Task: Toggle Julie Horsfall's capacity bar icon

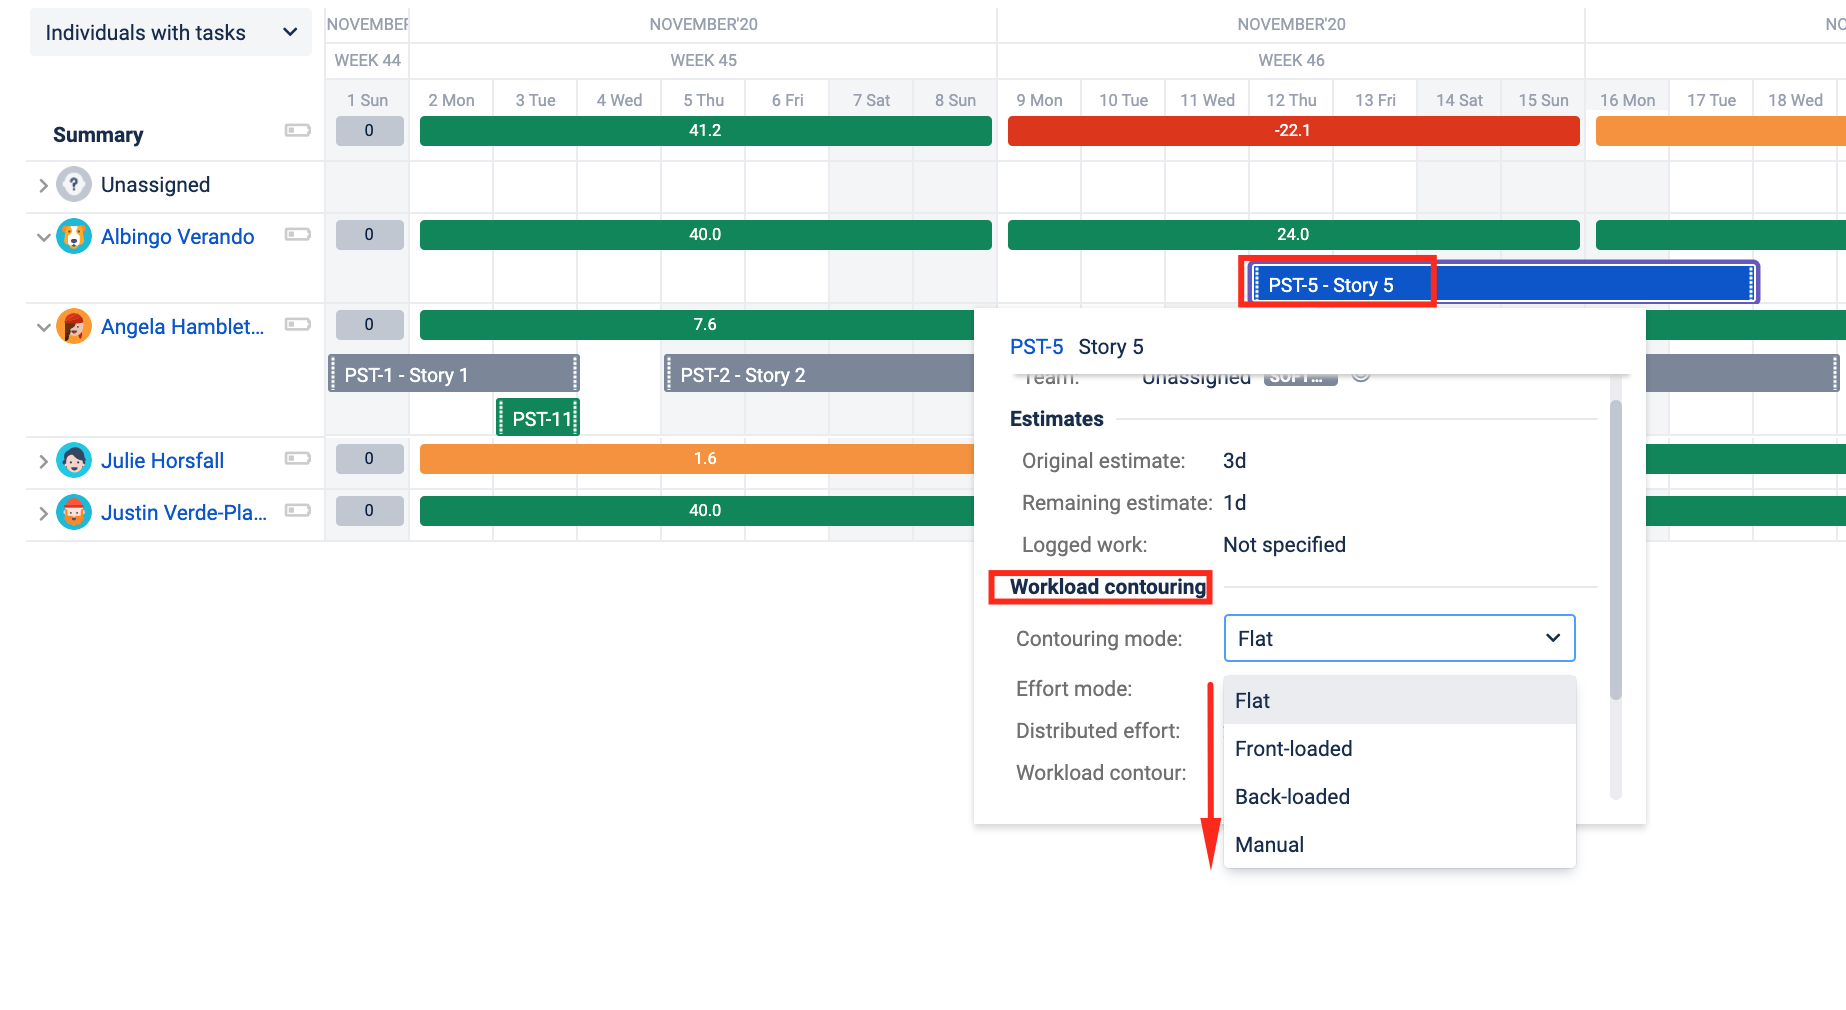Action: click(x=298, y=458)
